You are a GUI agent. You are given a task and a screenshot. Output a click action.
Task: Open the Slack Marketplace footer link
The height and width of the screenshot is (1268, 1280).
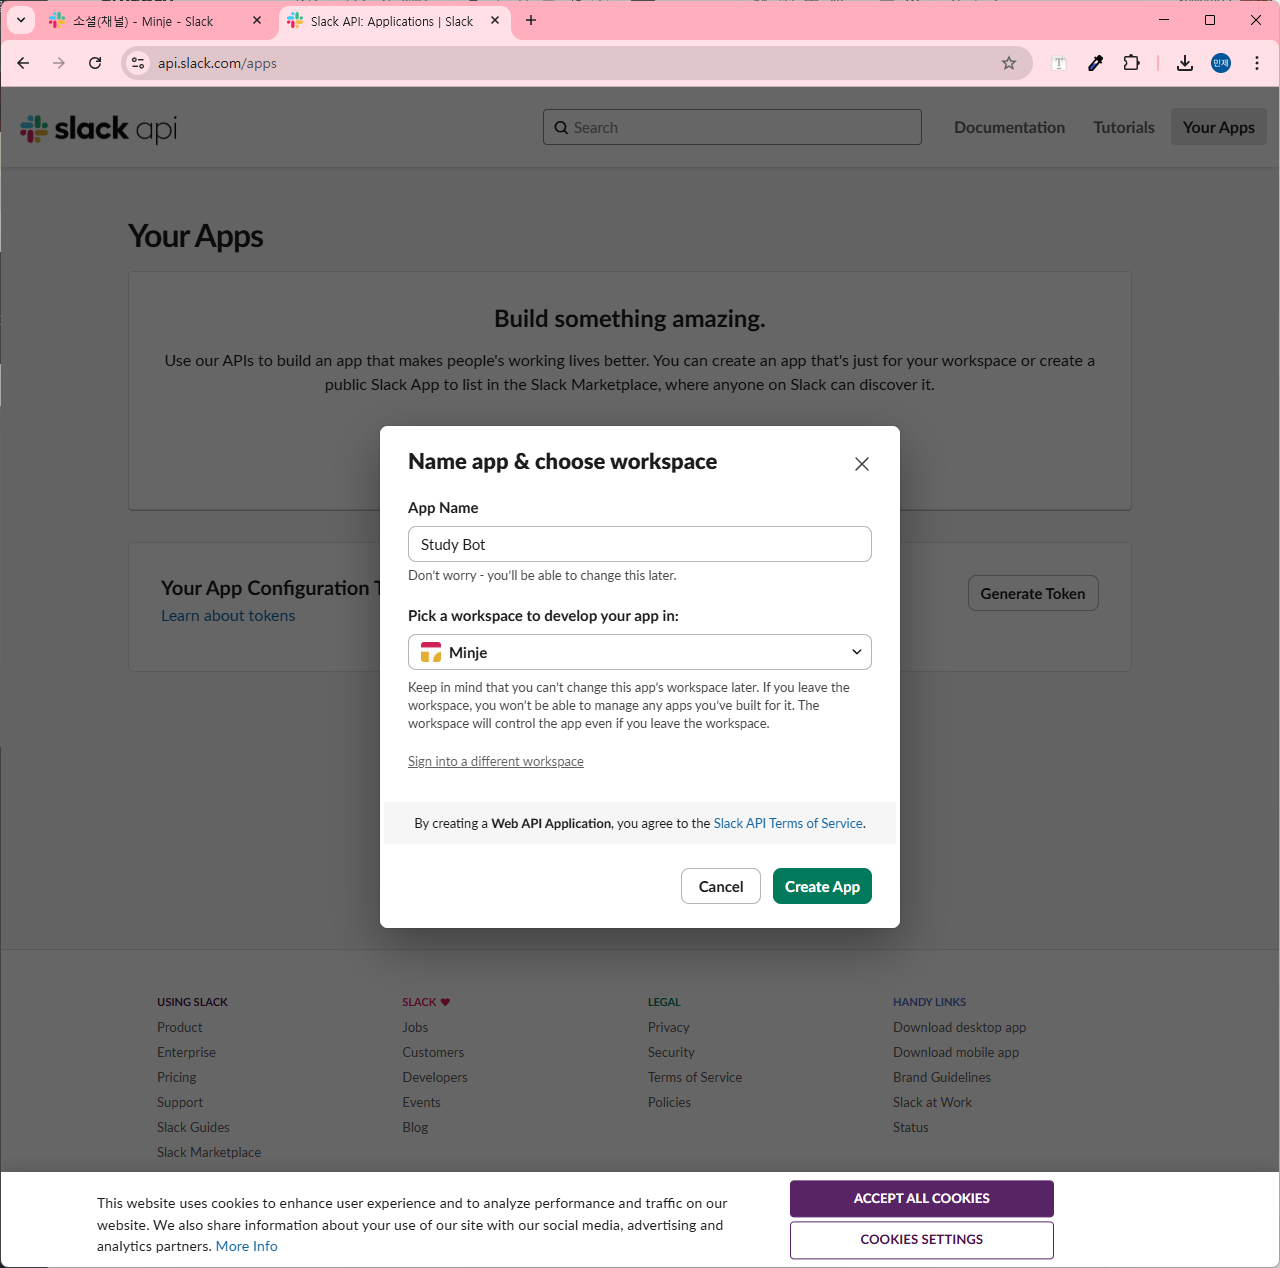pyautogui.click(x=209, y=1152)
